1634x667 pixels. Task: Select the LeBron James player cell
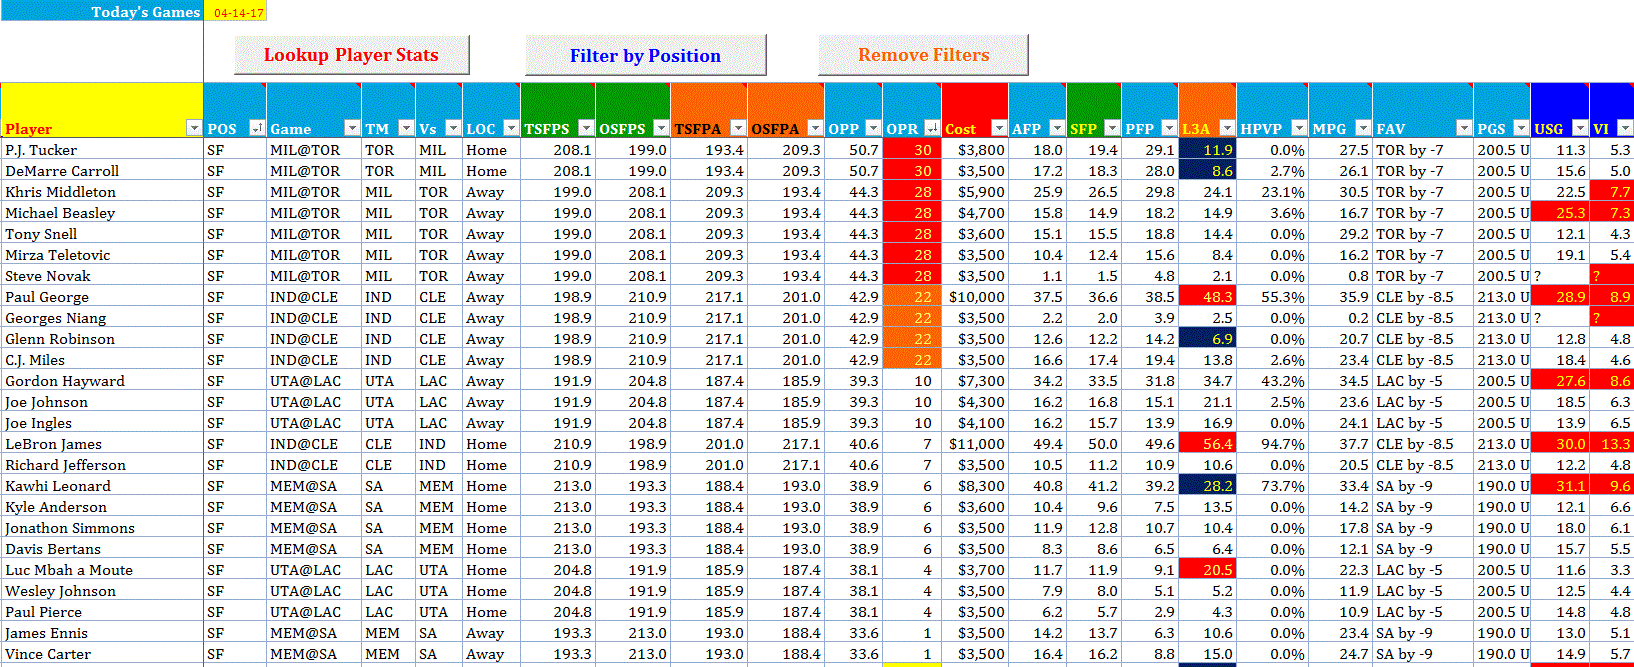[x=102, y=444]
